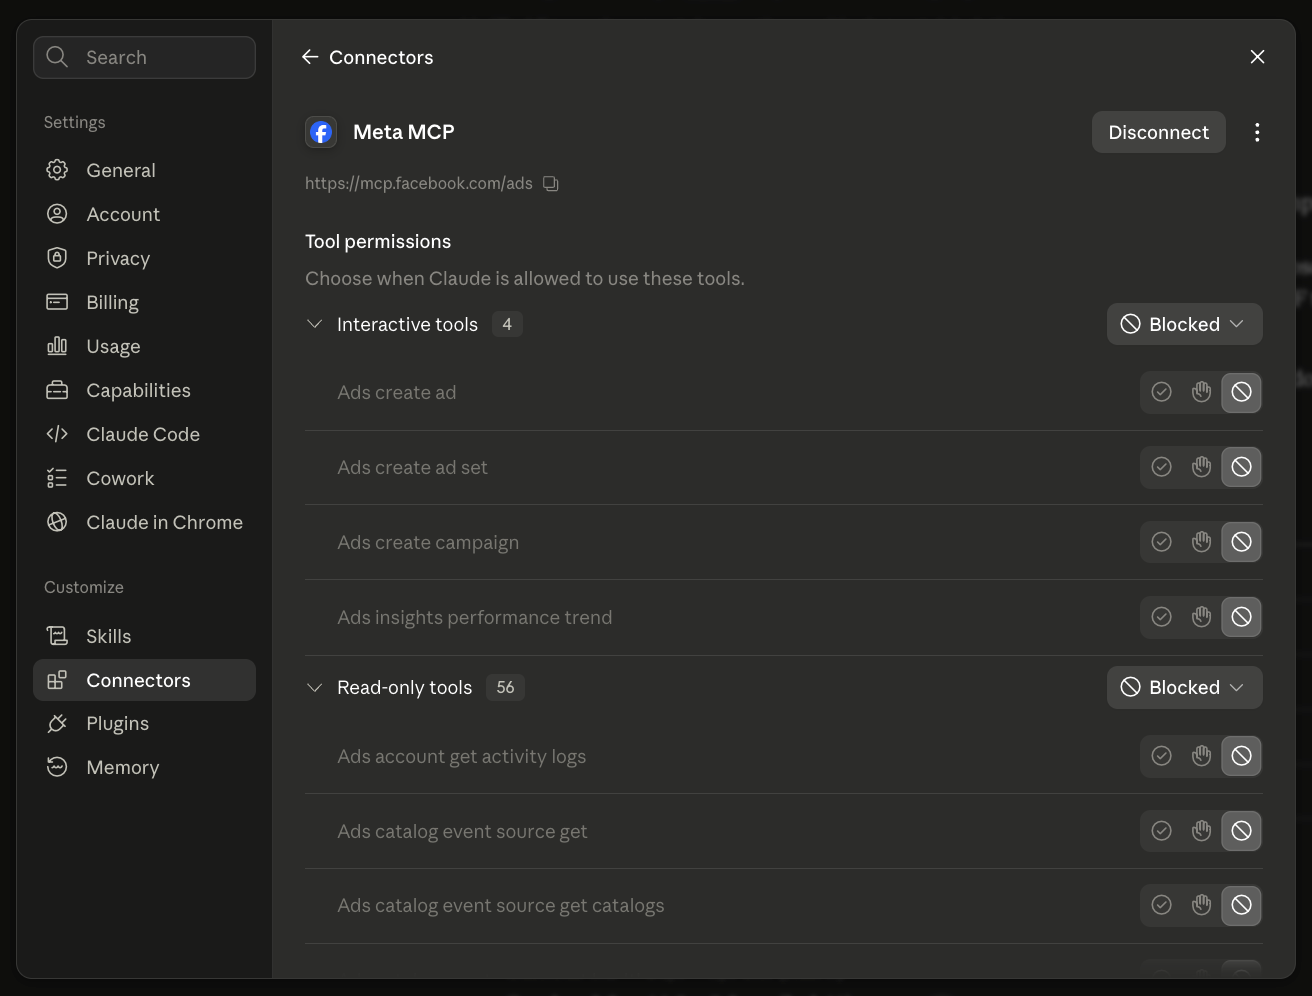Open Account settings
The width and height of the screenshot is (1312, 996).
coord(144,214)
